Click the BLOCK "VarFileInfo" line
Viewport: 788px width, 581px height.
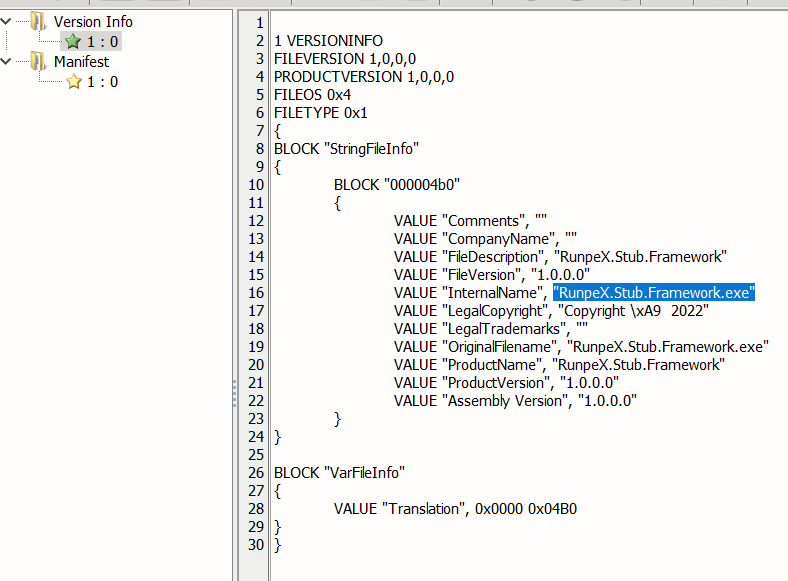point(339,473)
